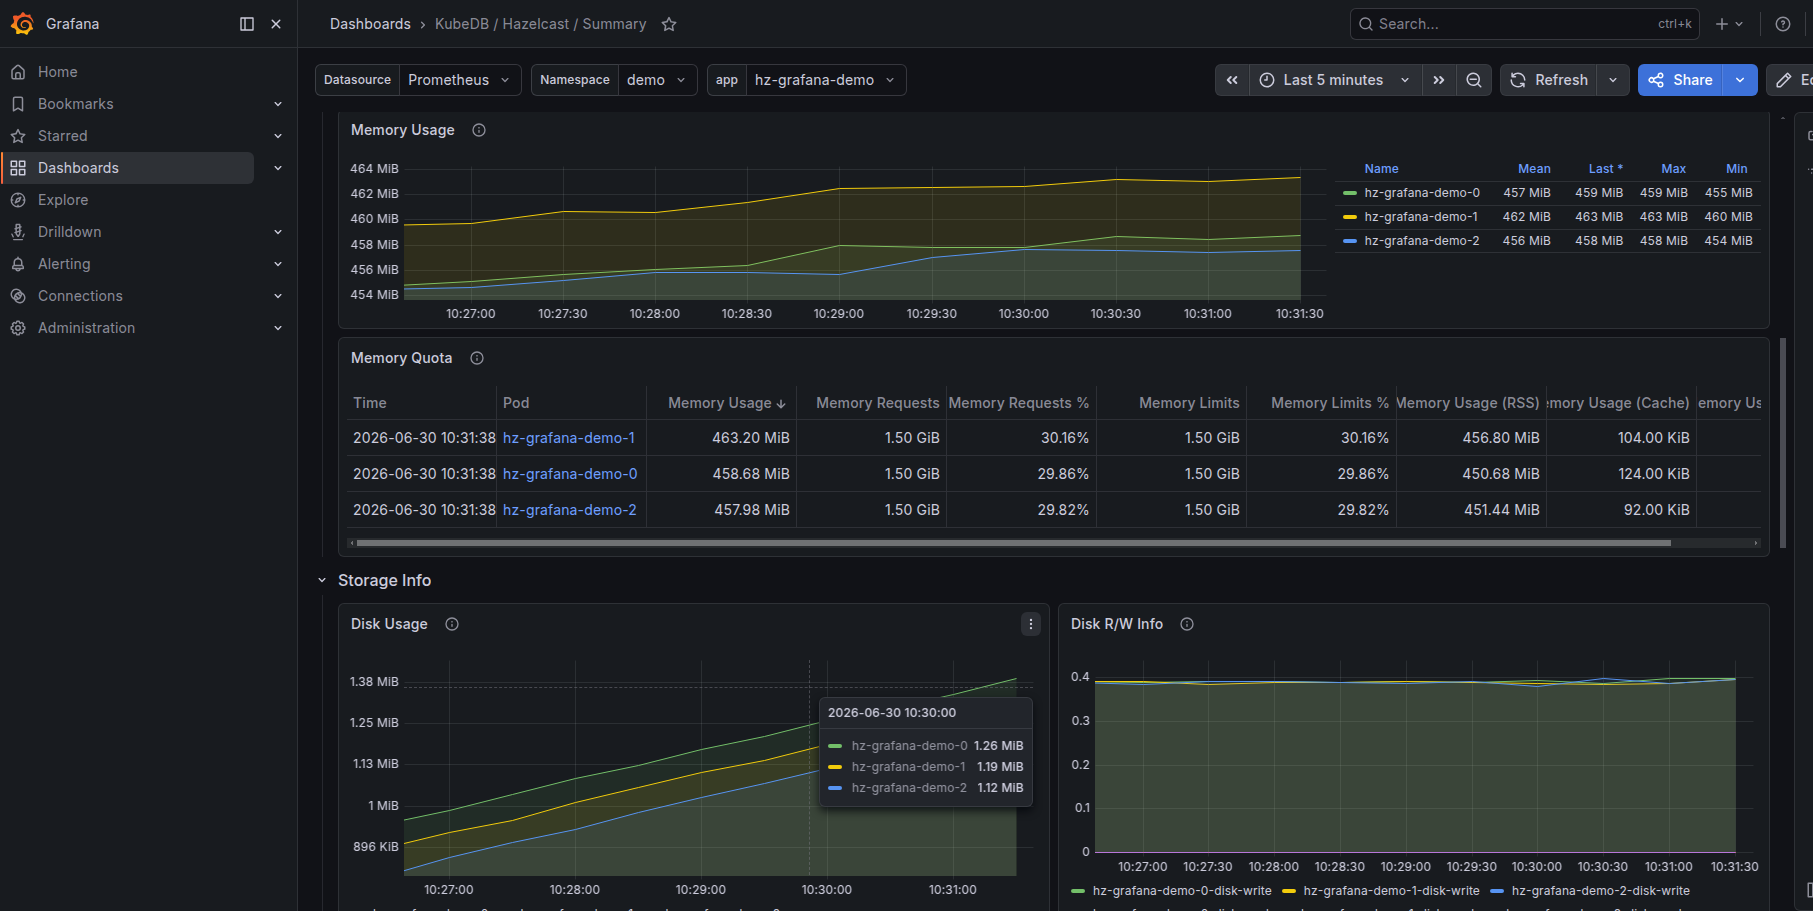Shift time range backwards
1813x911 pixels.
pyautogui.click(x=1232, y=80)
